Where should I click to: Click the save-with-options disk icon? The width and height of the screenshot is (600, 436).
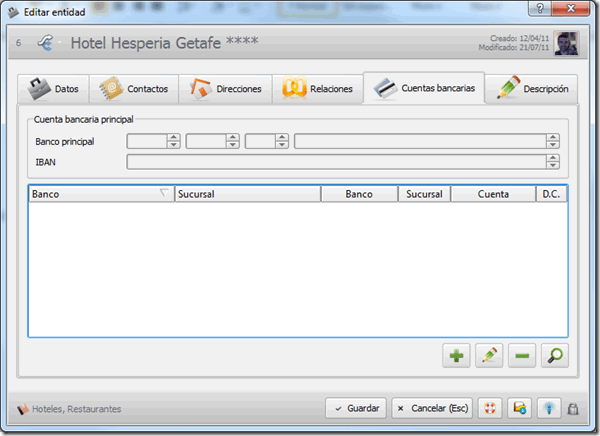click(520, 408)
